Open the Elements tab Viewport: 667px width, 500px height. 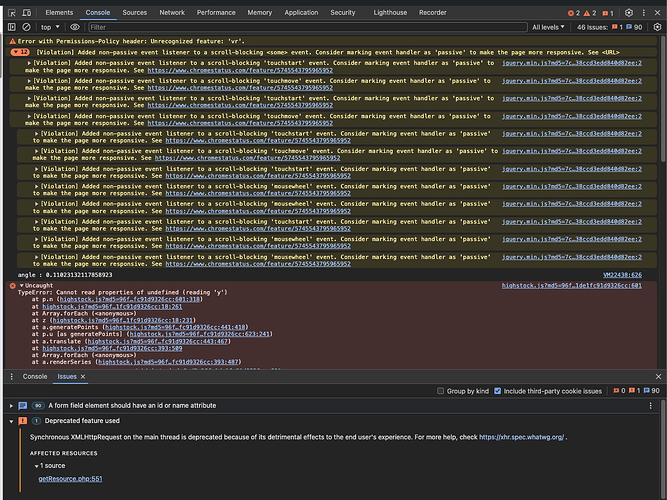pyautogui.click(x=59, y=13)
